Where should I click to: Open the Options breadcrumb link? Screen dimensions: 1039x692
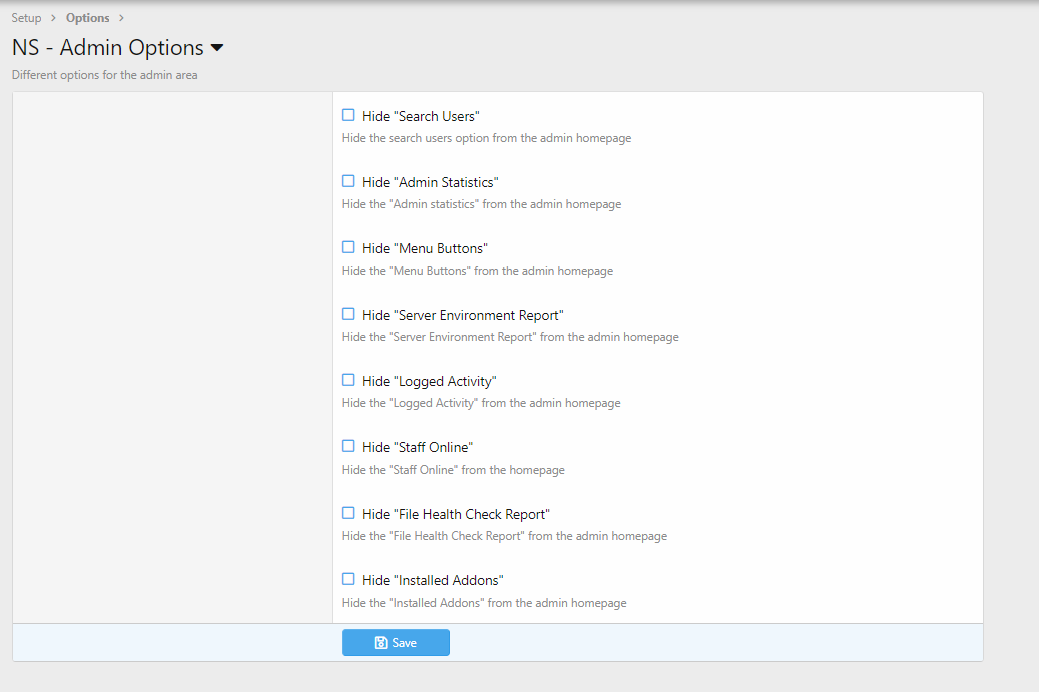88,18
